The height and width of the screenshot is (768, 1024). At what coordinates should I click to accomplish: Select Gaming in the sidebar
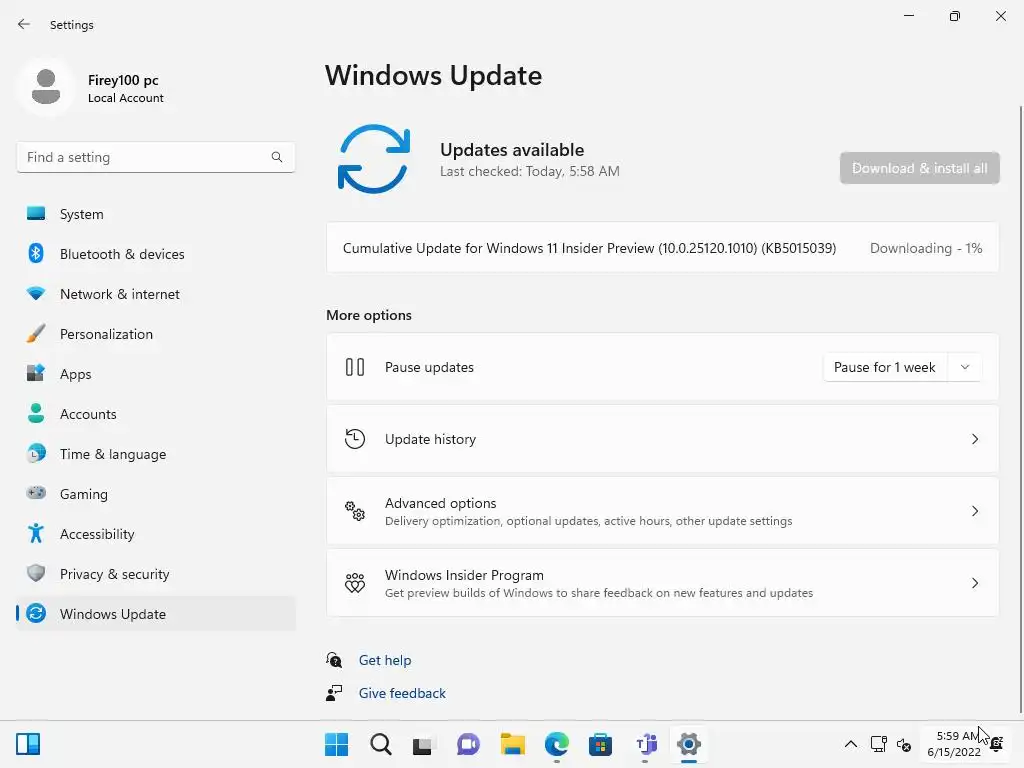(155, 493)
